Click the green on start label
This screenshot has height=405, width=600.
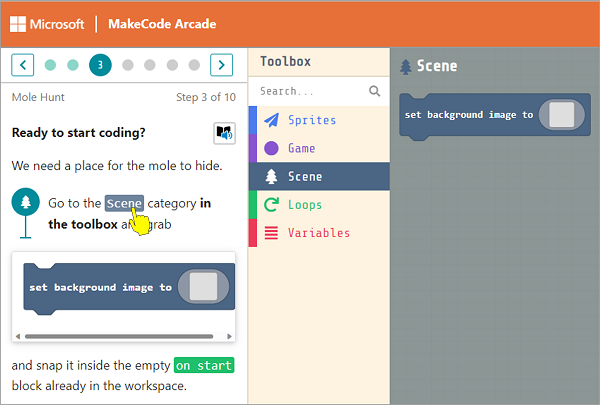click(204, 366)
